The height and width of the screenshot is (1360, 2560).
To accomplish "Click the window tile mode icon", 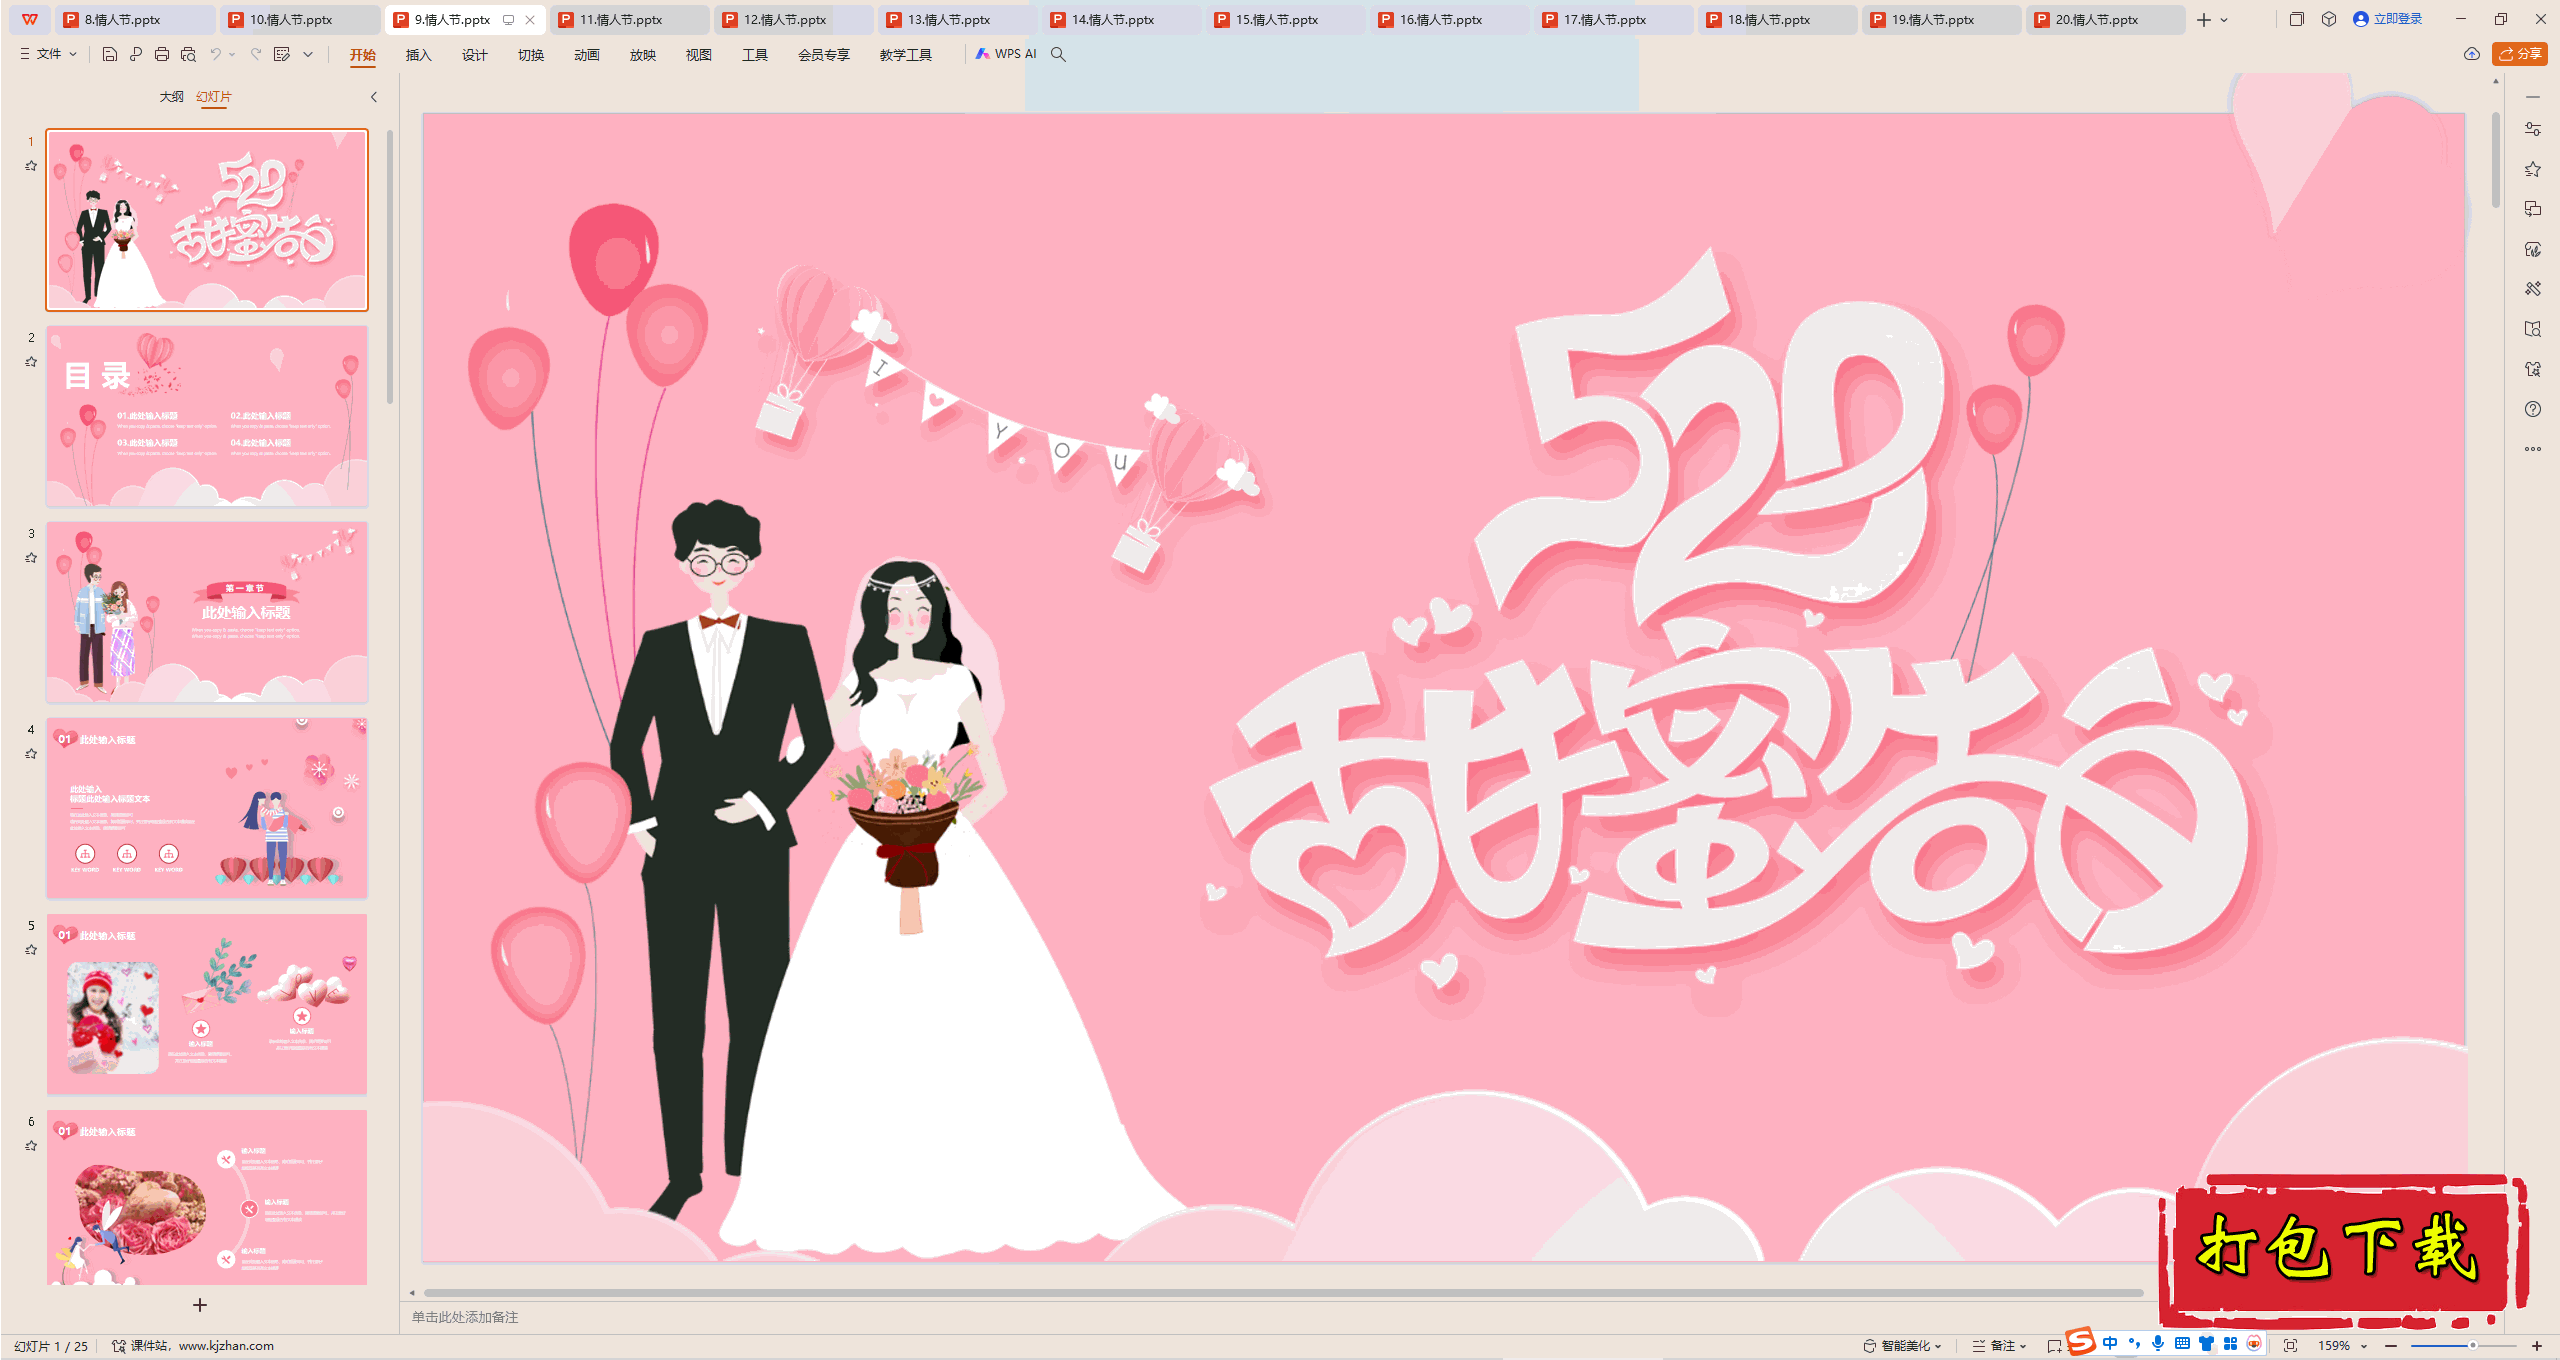I will pyautogui.click(x=2297, y=19).
